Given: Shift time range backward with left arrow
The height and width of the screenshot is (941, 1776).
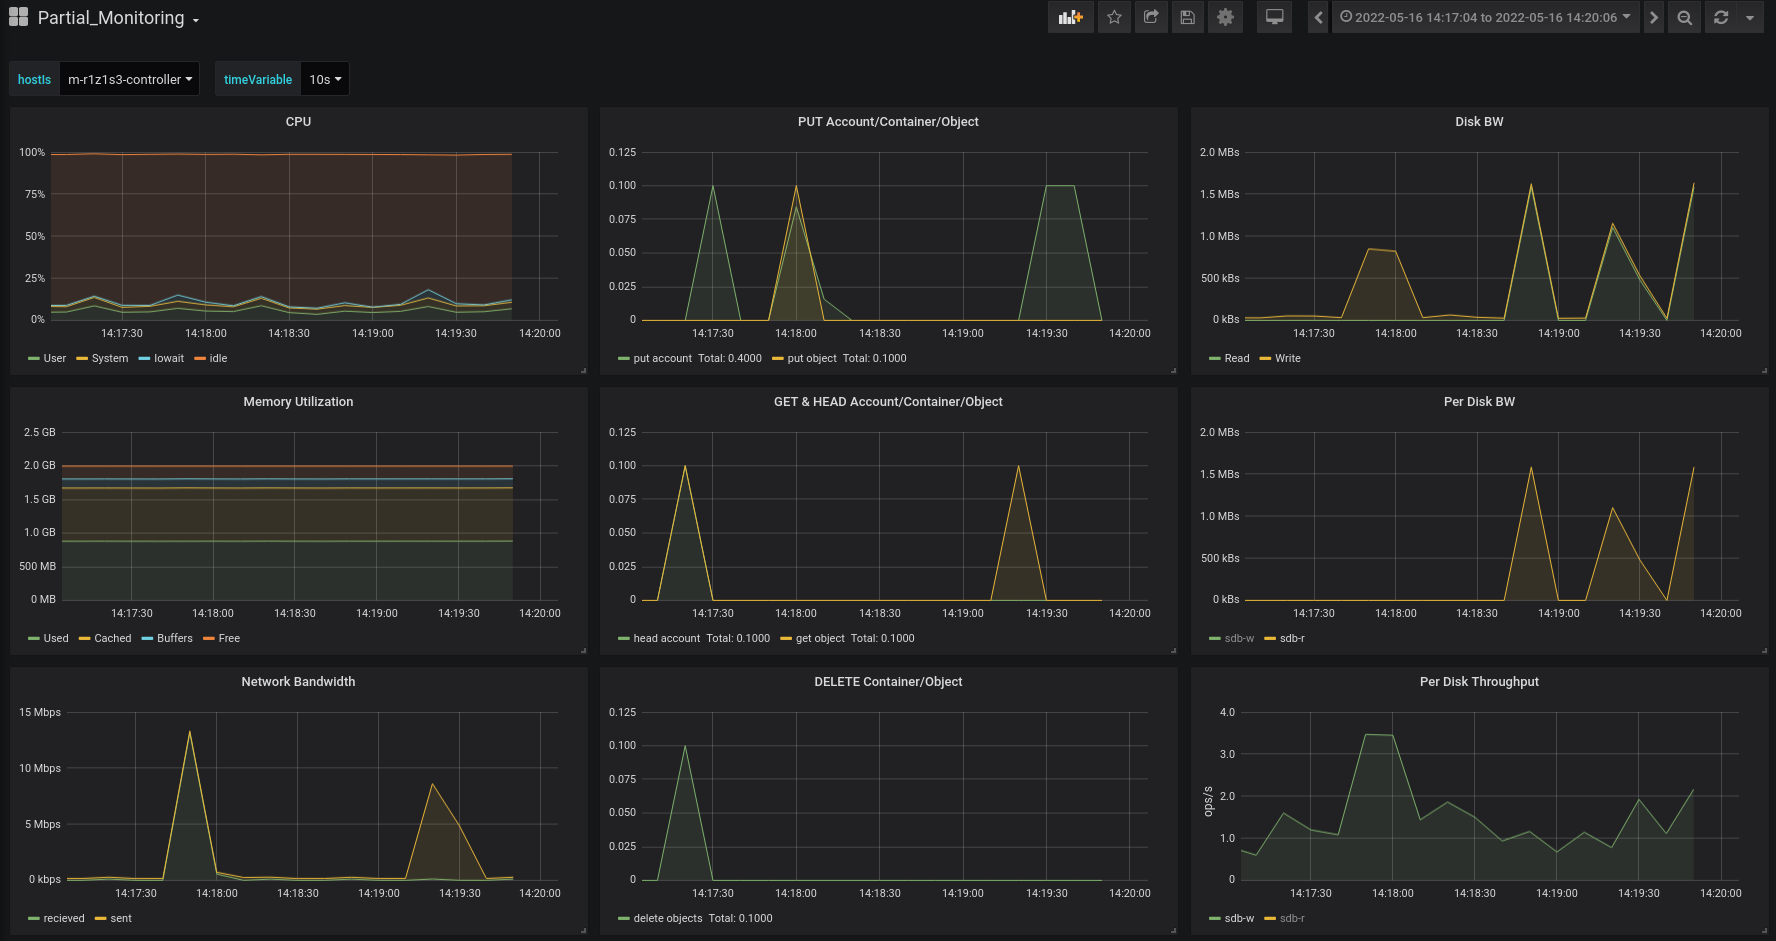Looking at the screenshot, I should point(1318,17).
